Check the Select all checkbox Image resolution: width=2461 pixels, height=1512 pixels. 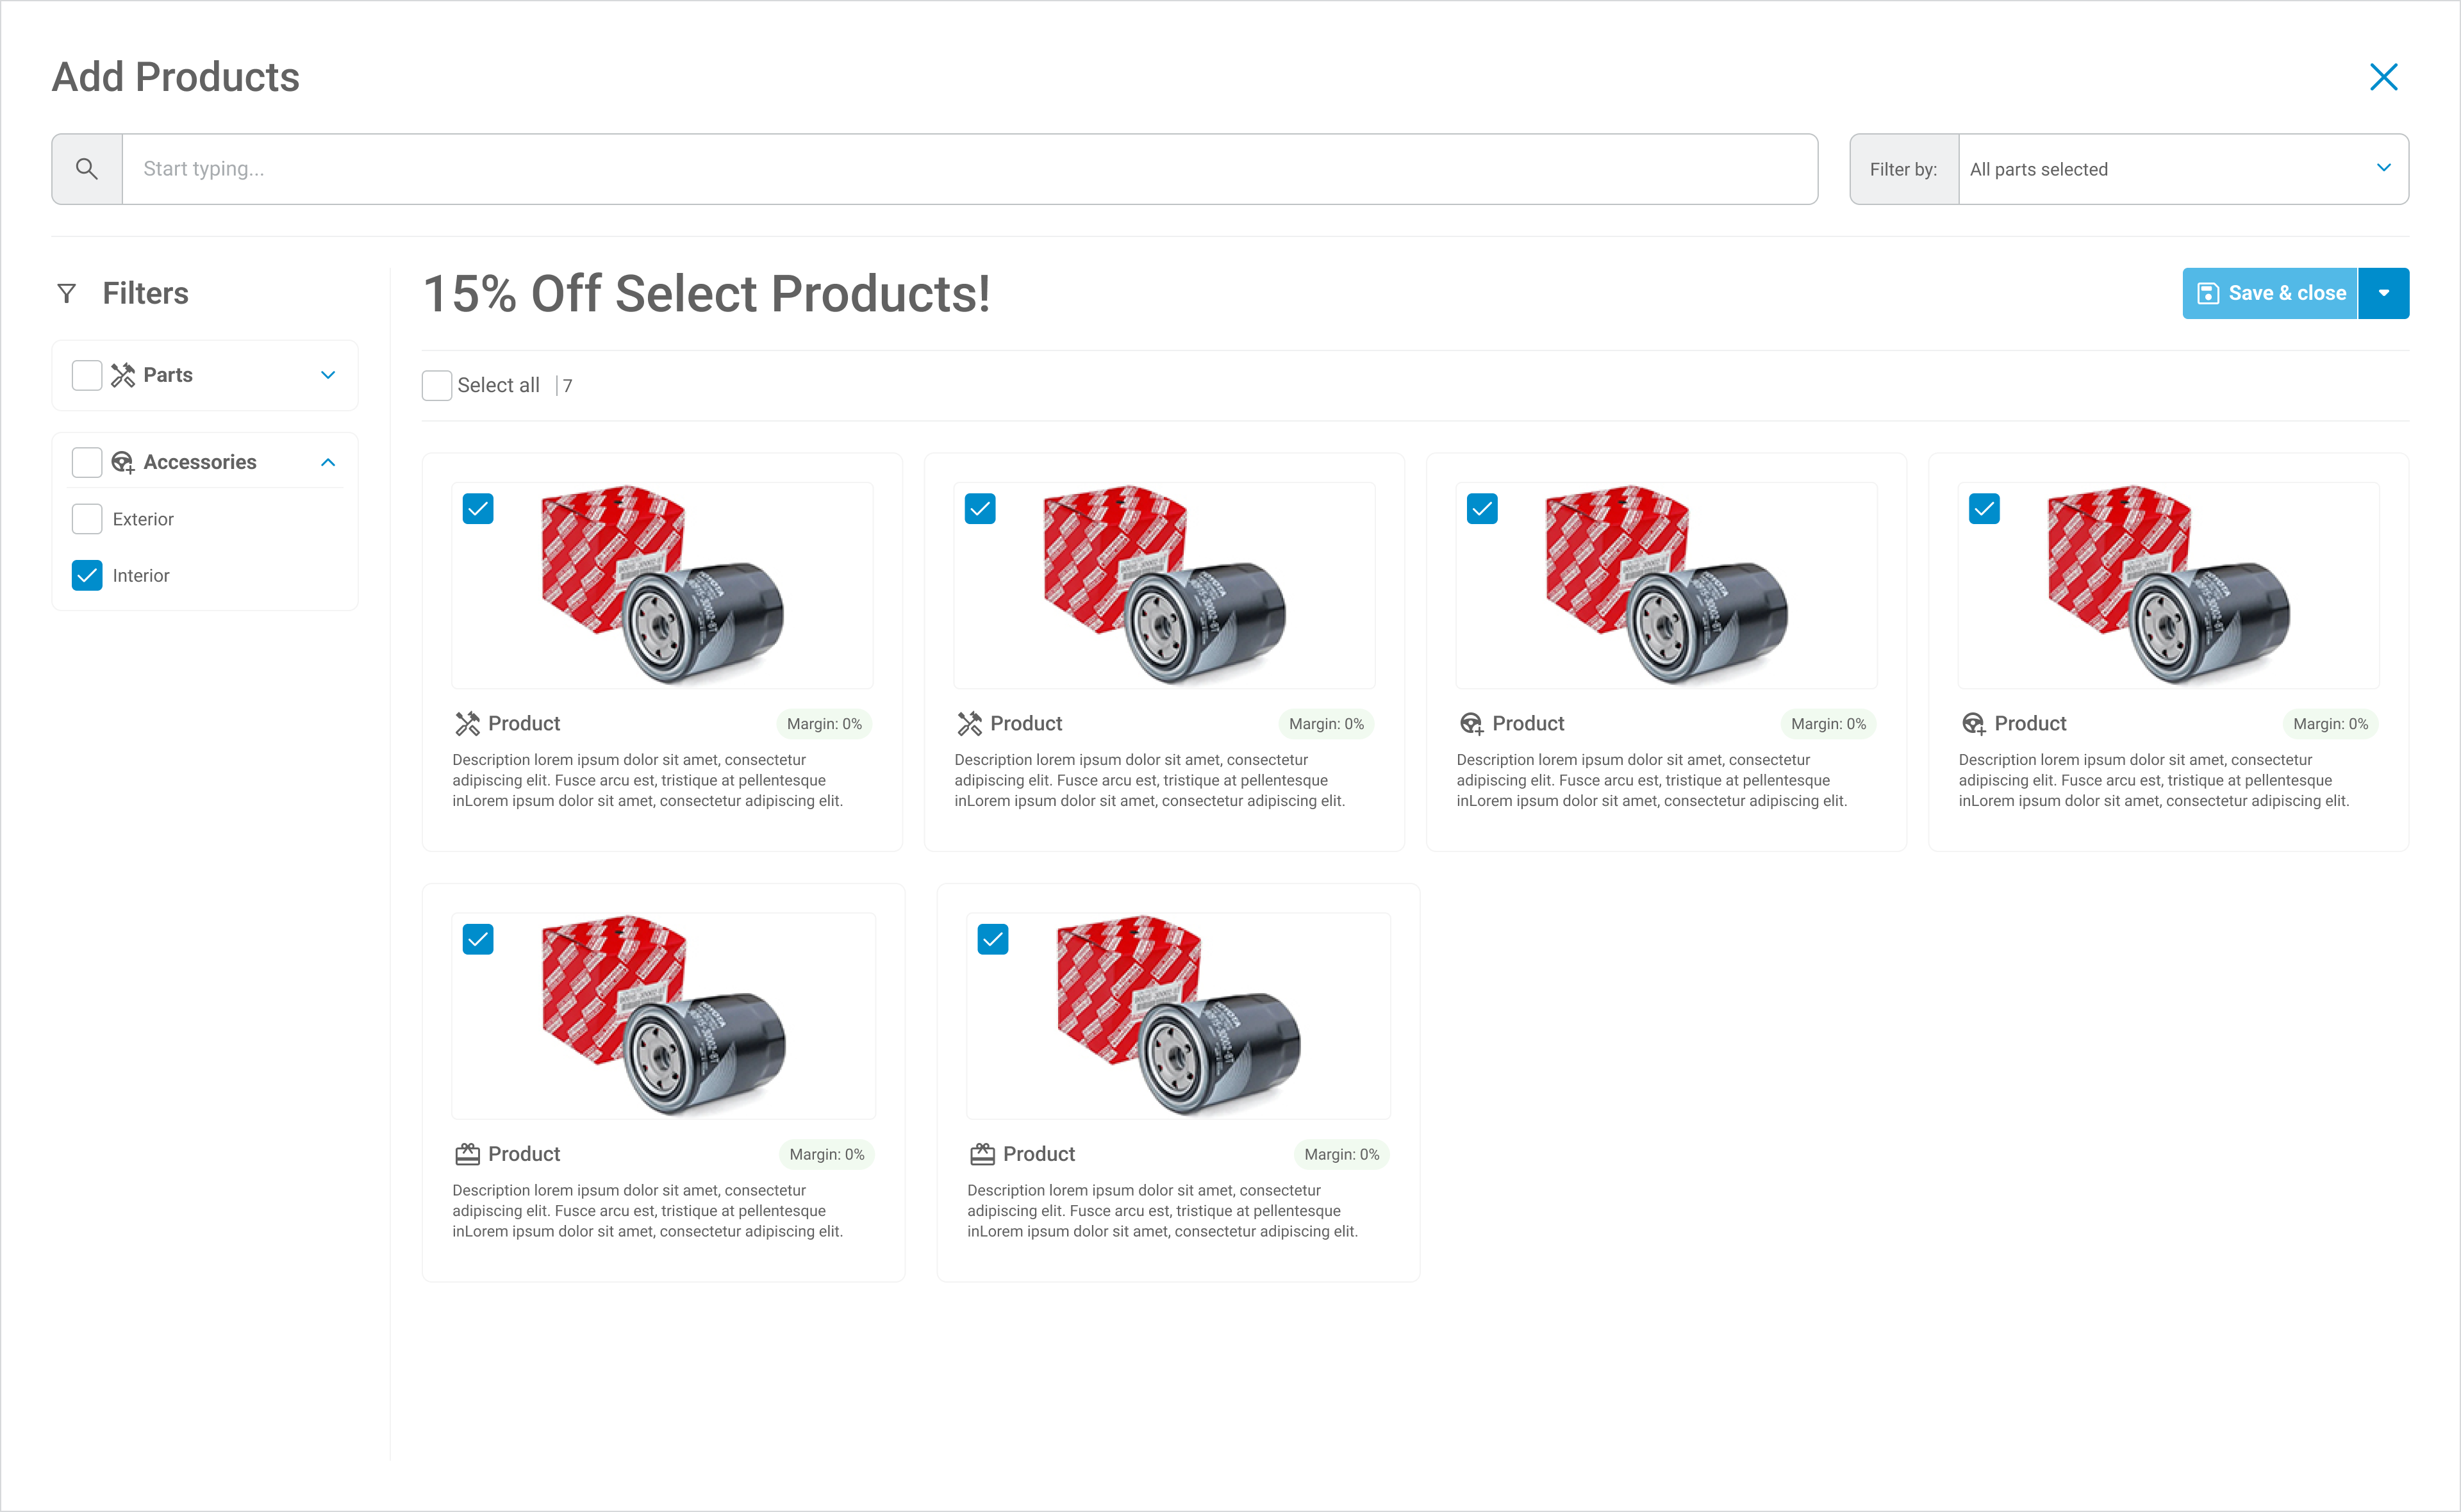[x=437, y=385]
